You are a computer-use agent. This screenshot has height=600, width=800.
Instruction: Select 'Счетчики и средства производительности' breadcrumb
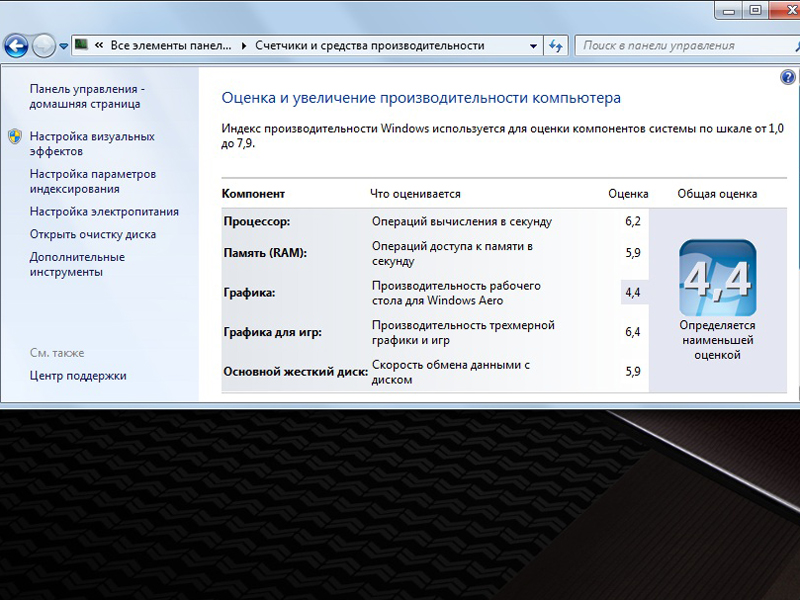point(369,45)
